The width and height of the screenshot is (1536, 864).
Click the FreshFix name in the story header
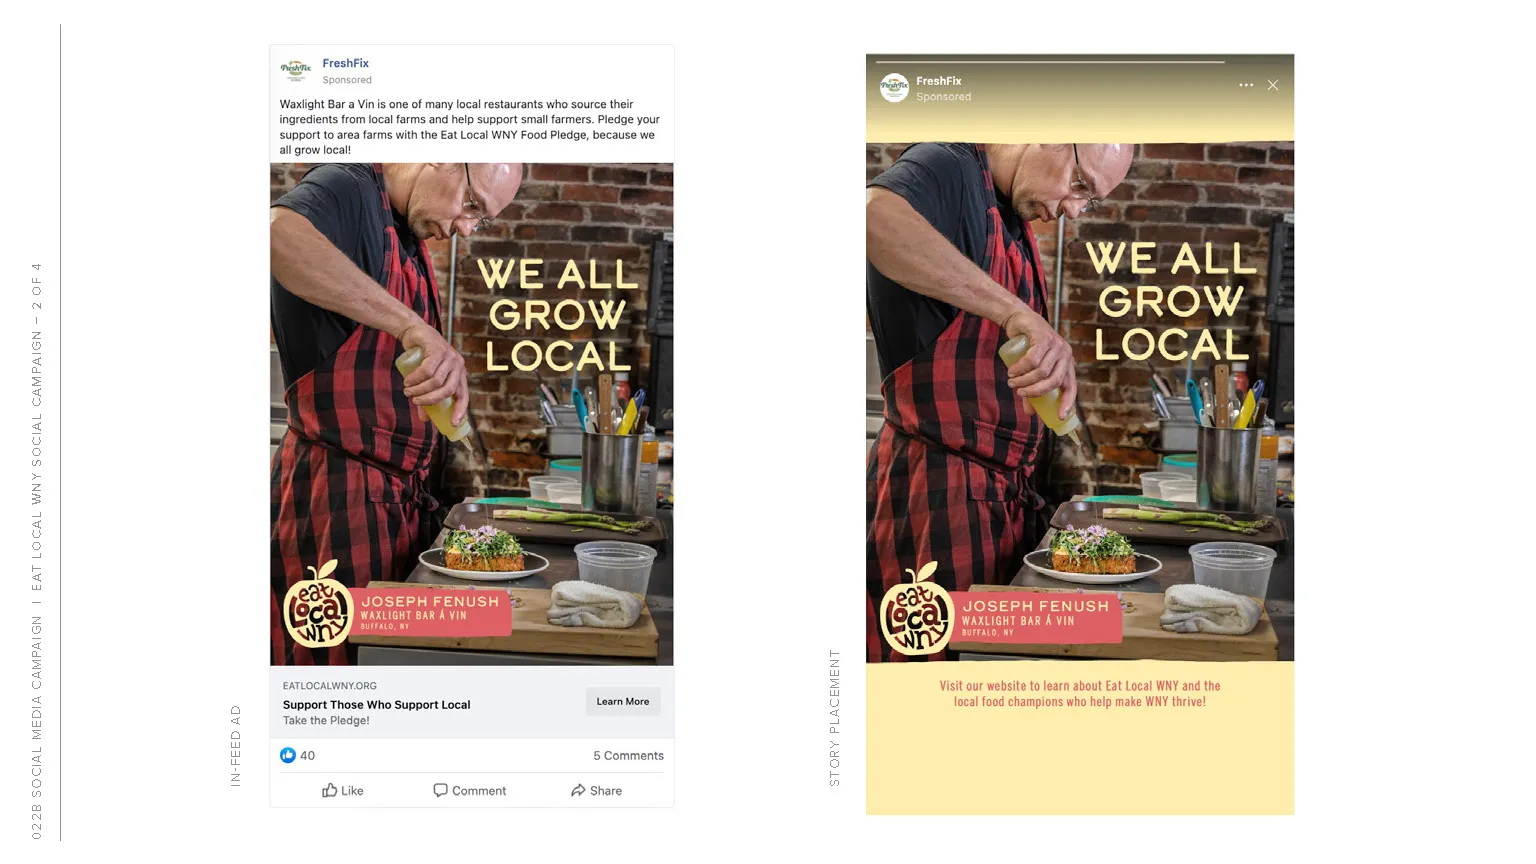[939, 81]
